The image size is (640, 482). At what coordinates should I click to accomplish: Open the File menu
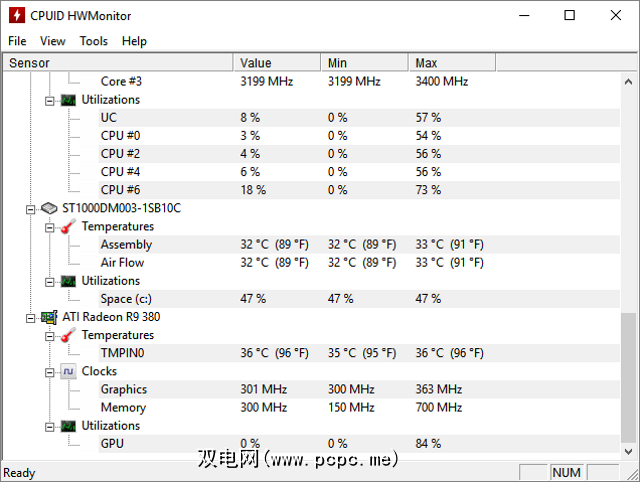pyautogui.click(x=17, y=41)
